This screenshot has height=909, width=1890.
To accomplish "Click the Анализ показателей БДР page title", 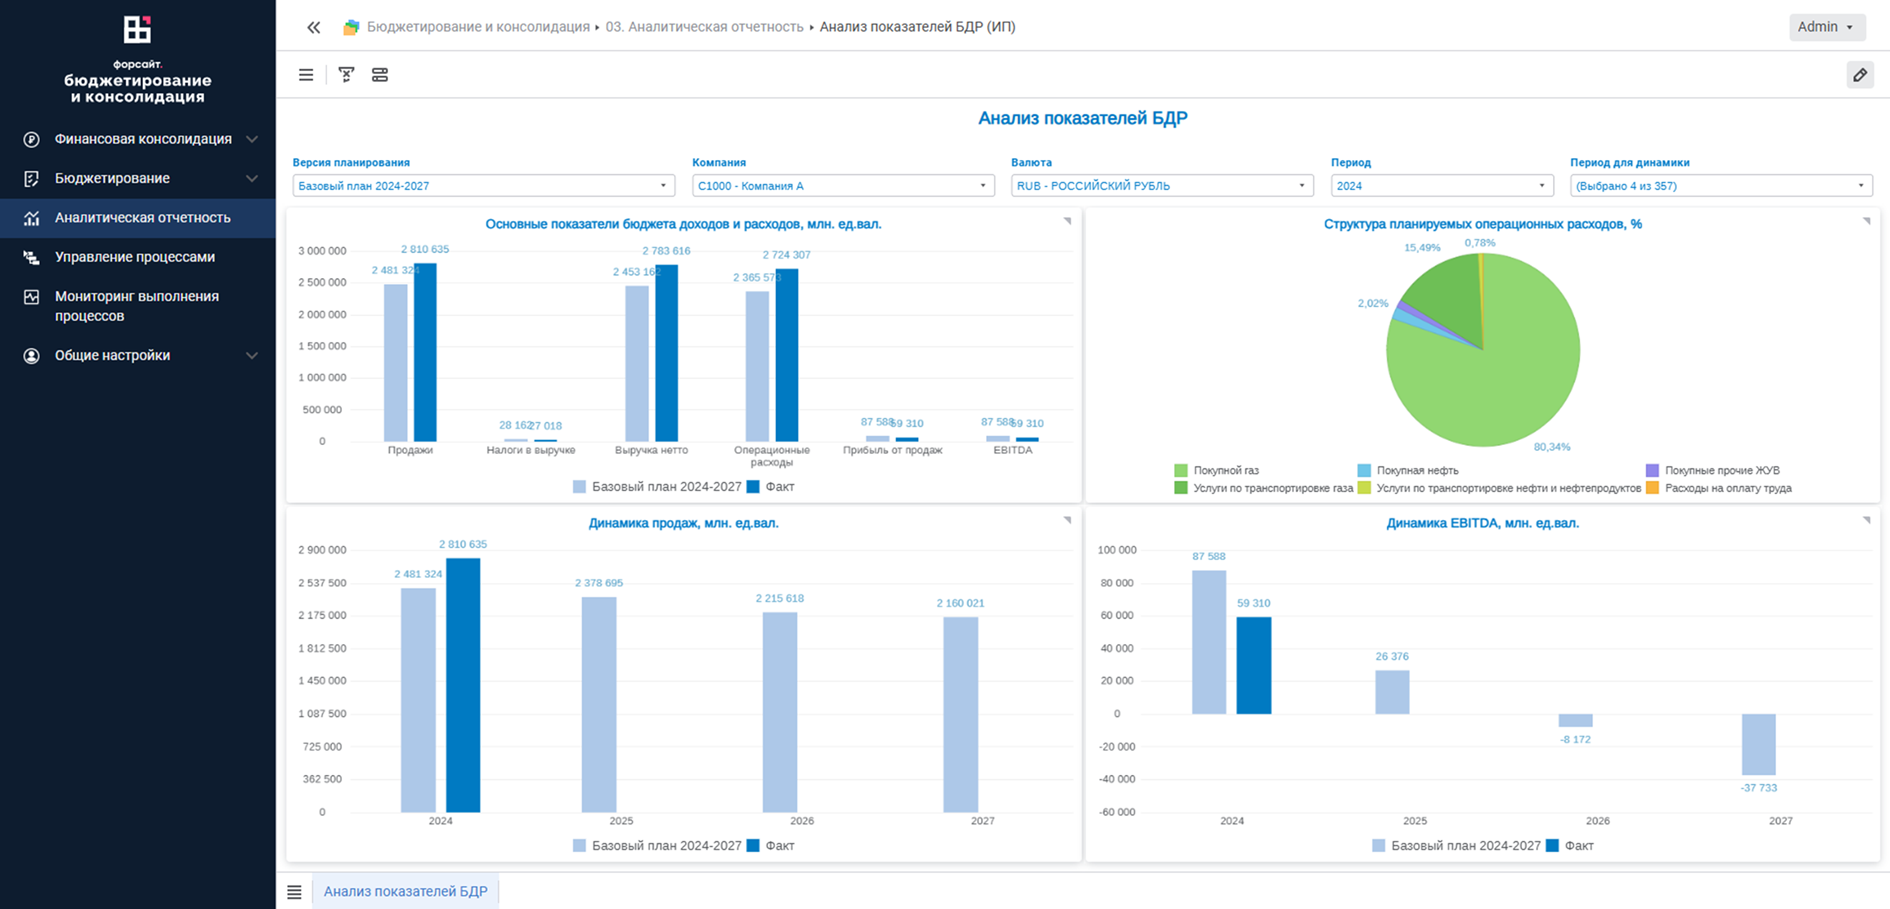I will pos(1083,118).
